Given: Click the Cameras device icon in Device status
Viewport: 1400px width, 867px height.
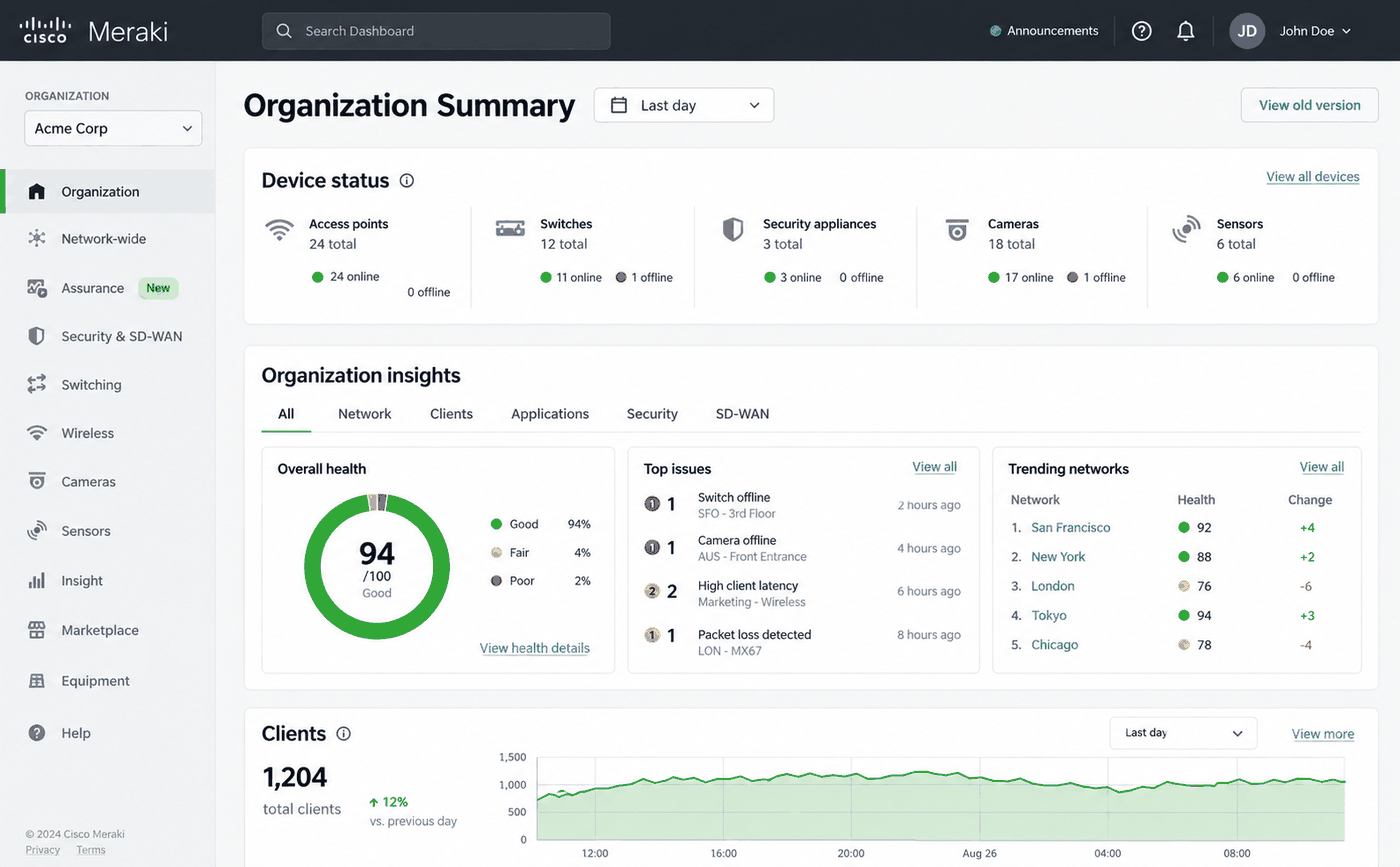Looking at the screenshot, I should [x=957, y=230].
